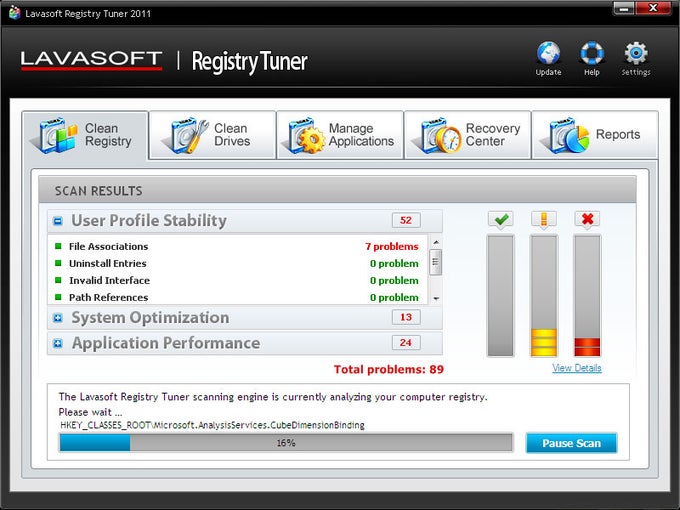Click the 52 problem count badge

click(x=406, y=220)
